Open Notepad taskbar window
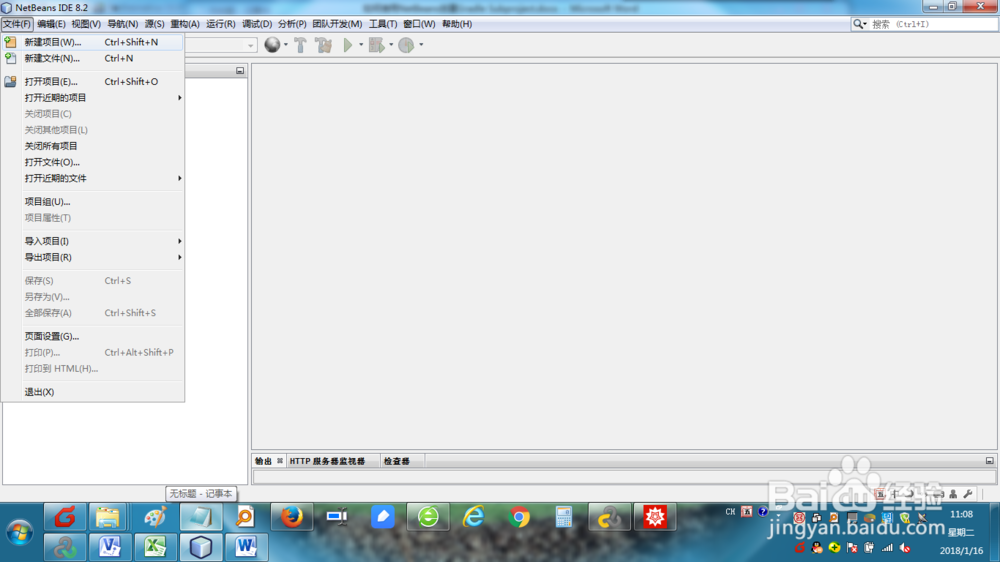 (x=201, y=517)
